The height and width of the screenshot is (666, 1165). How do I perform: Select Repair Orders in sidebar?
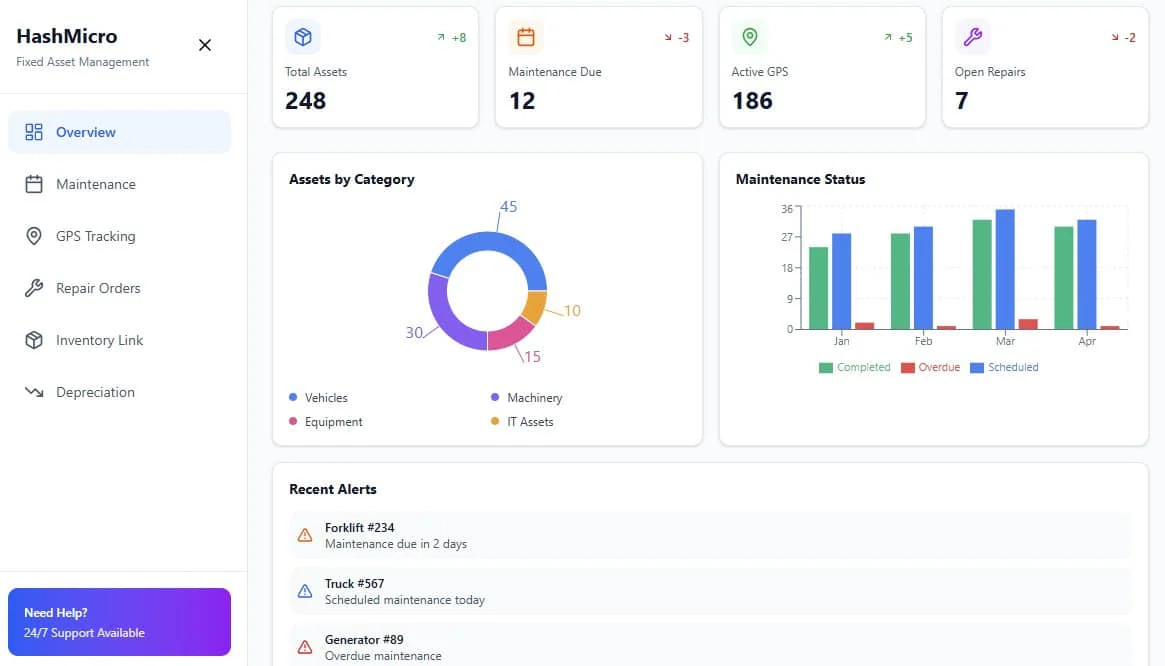[120, 288]
